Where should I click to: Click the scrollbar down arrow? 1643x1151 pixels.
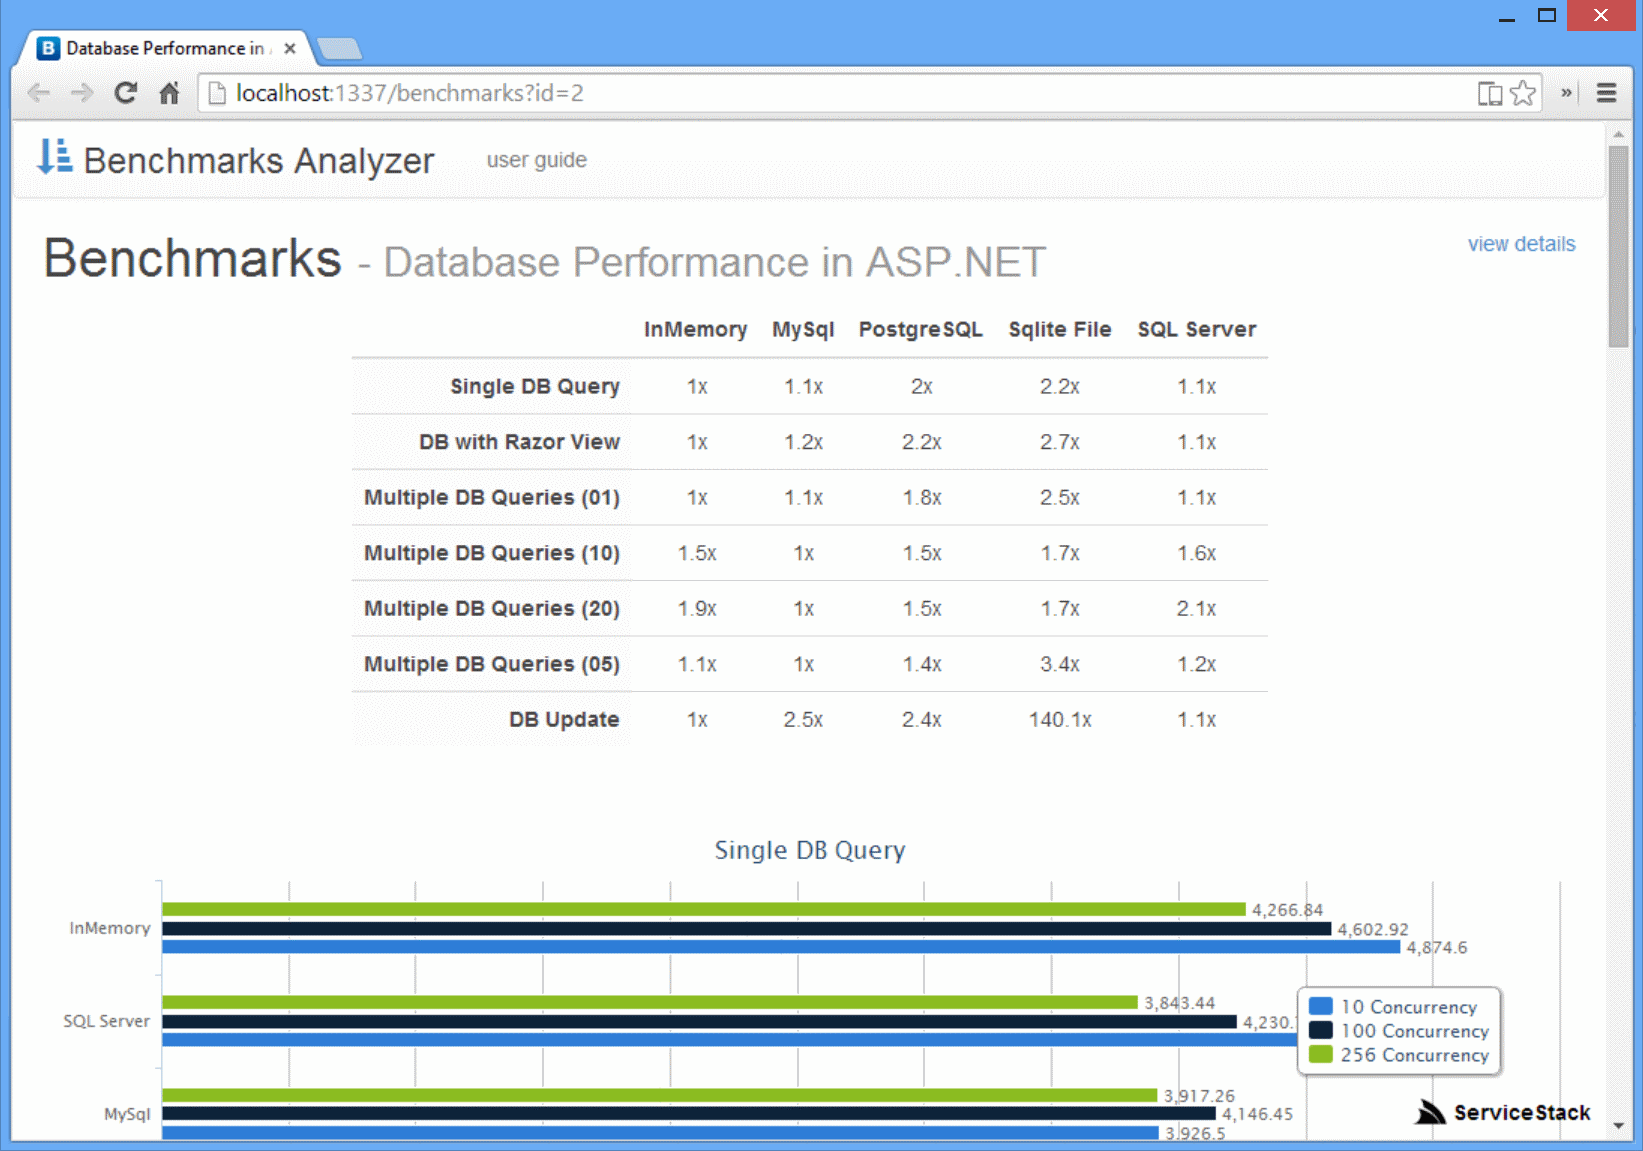point(1619,1126)
